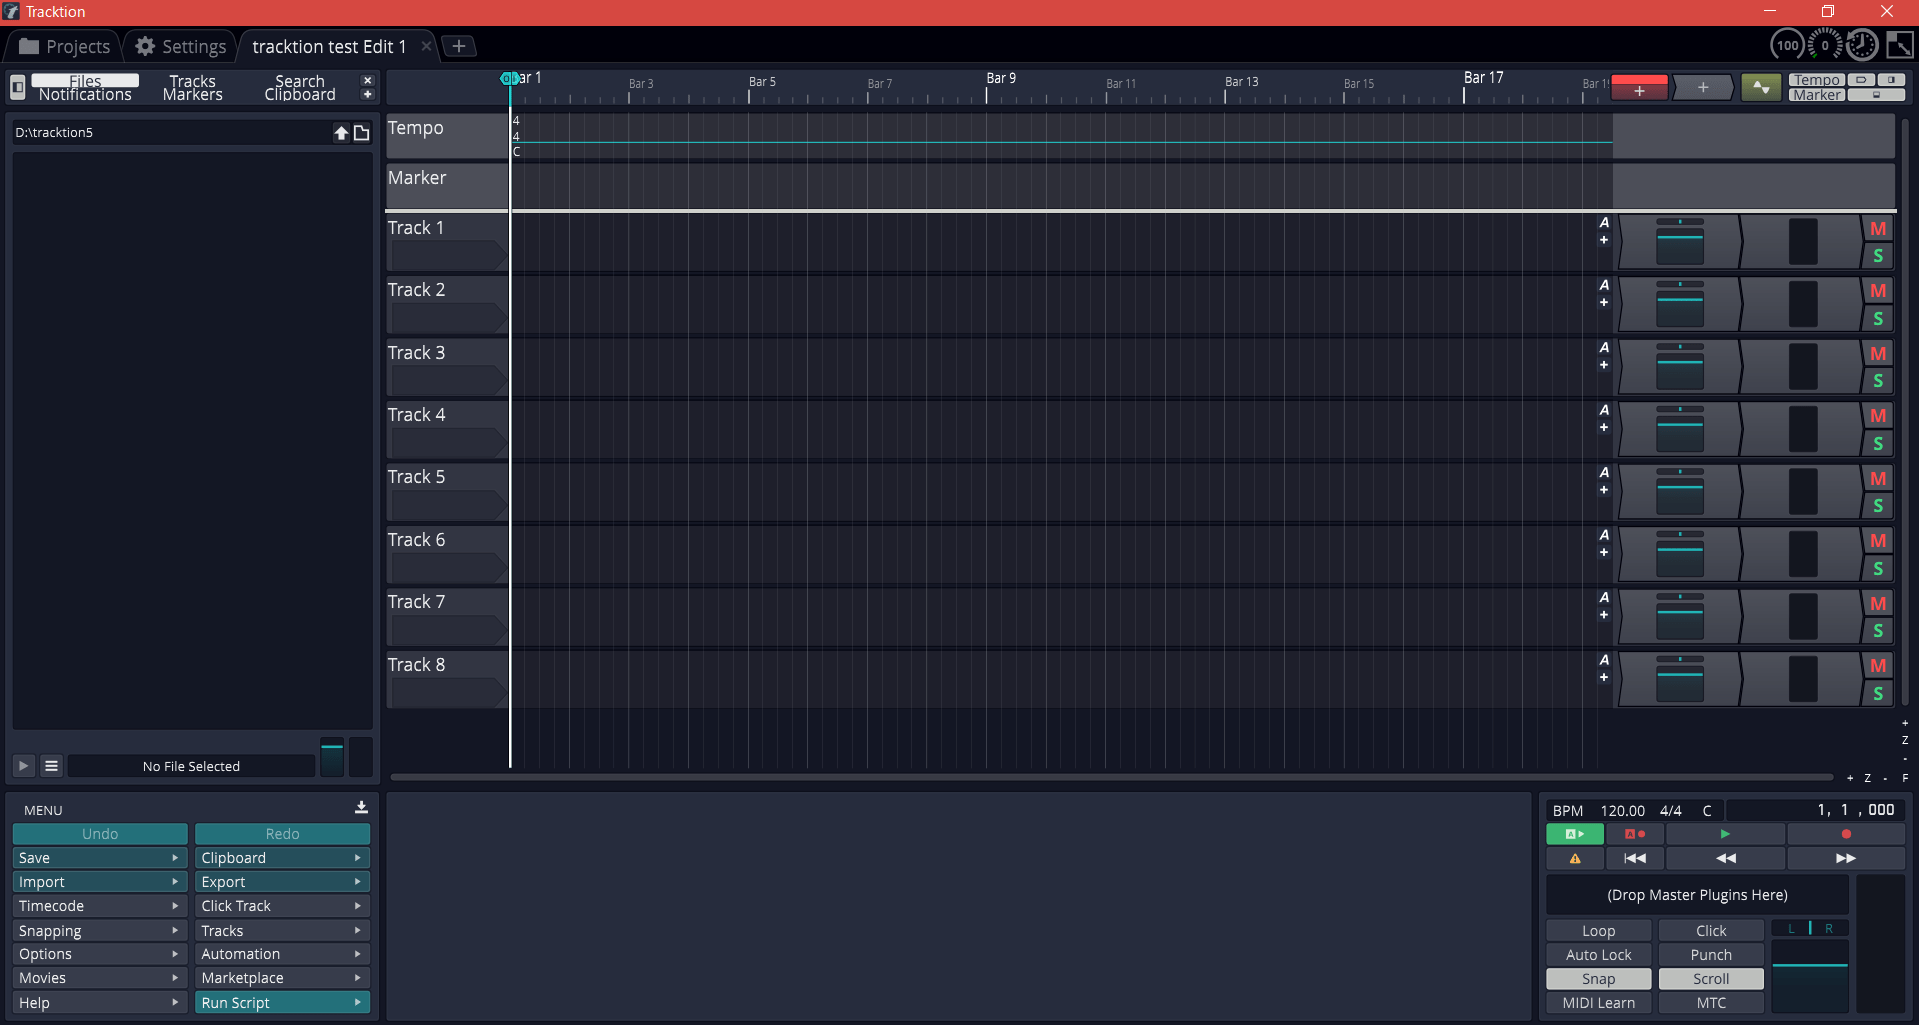Mute Track 7
The height and width of the screenshot is (1025, 1919).
[1878, 604]
